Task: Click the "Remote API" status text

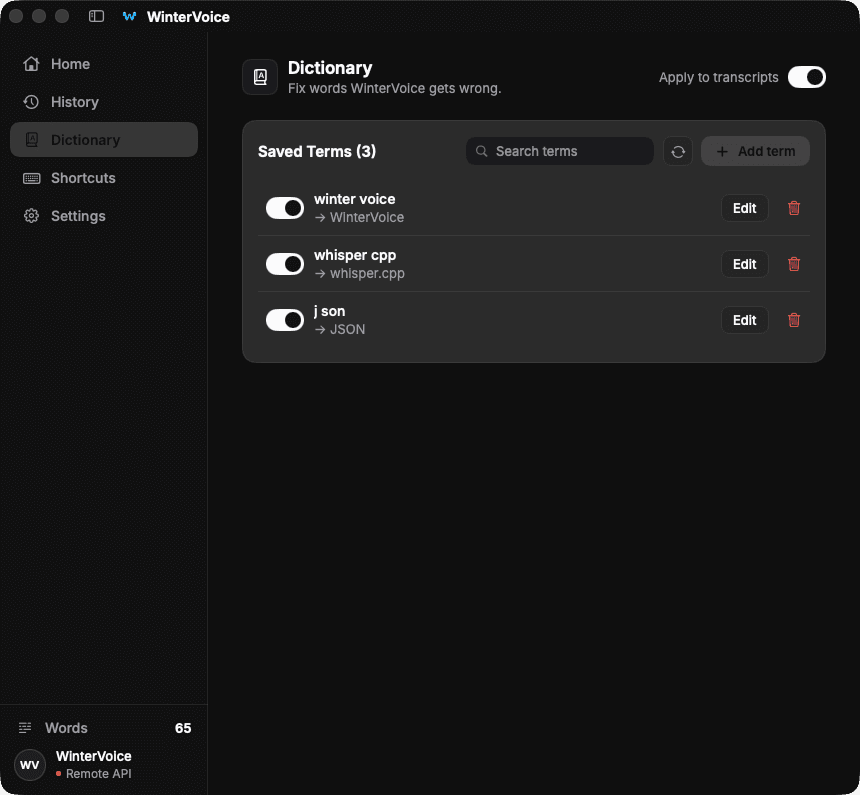Action: coord(99,774)
